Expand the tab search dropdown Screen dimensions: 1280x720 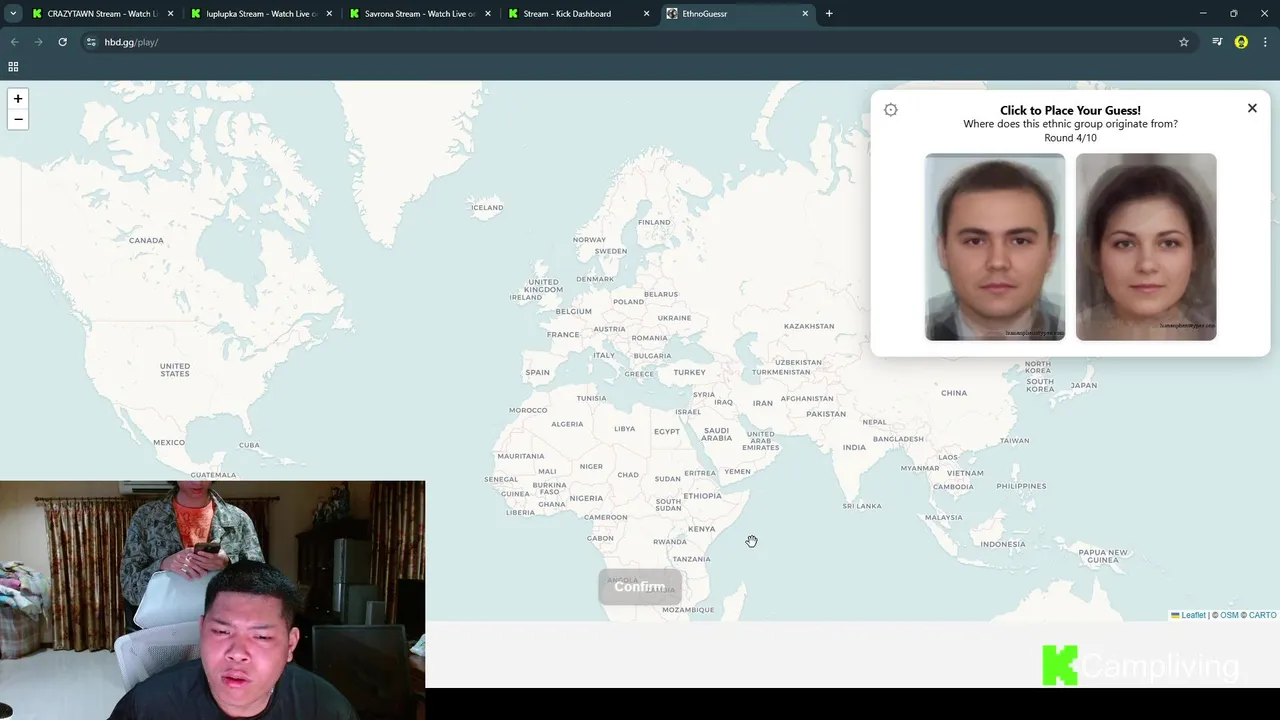tap(13, 14)
